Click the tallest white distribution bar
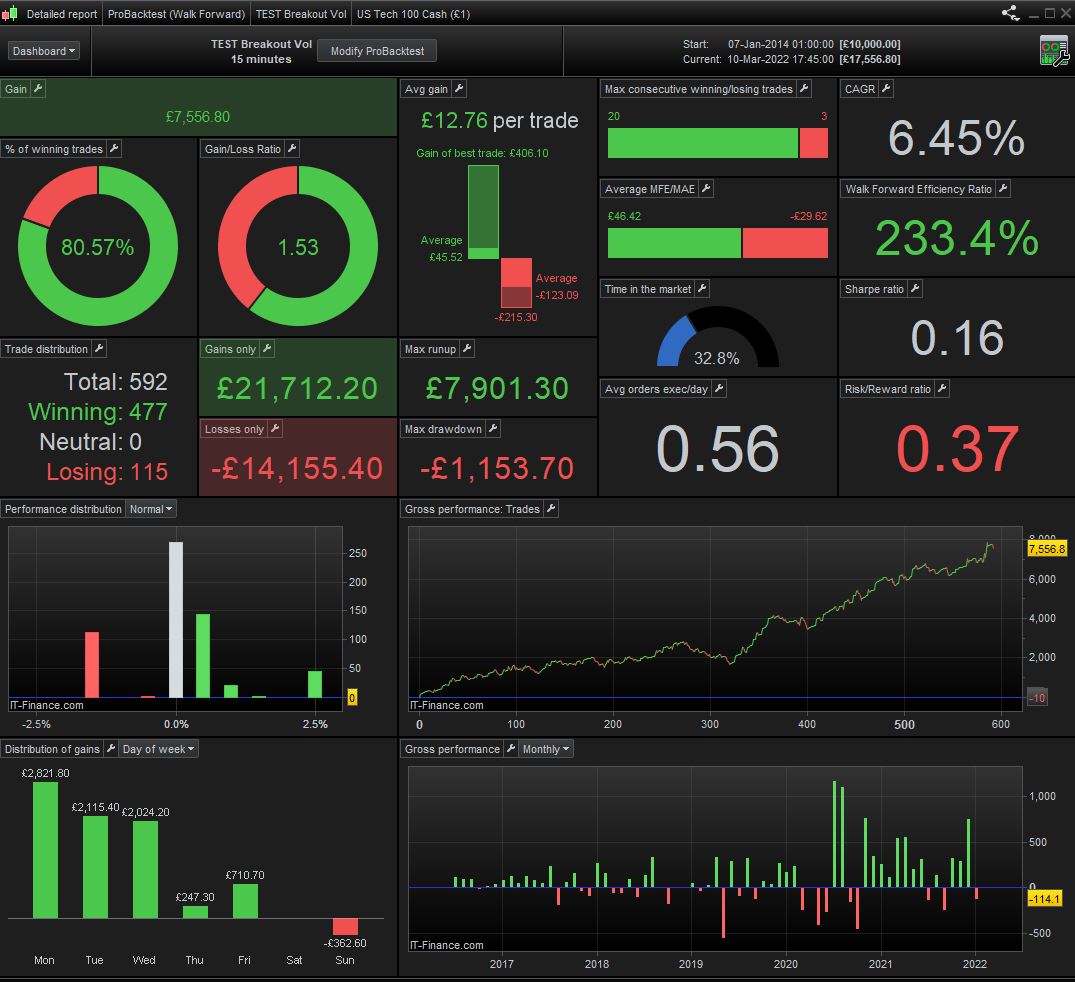This screenshot has height=982, width=1075. [x=176, y=620]
